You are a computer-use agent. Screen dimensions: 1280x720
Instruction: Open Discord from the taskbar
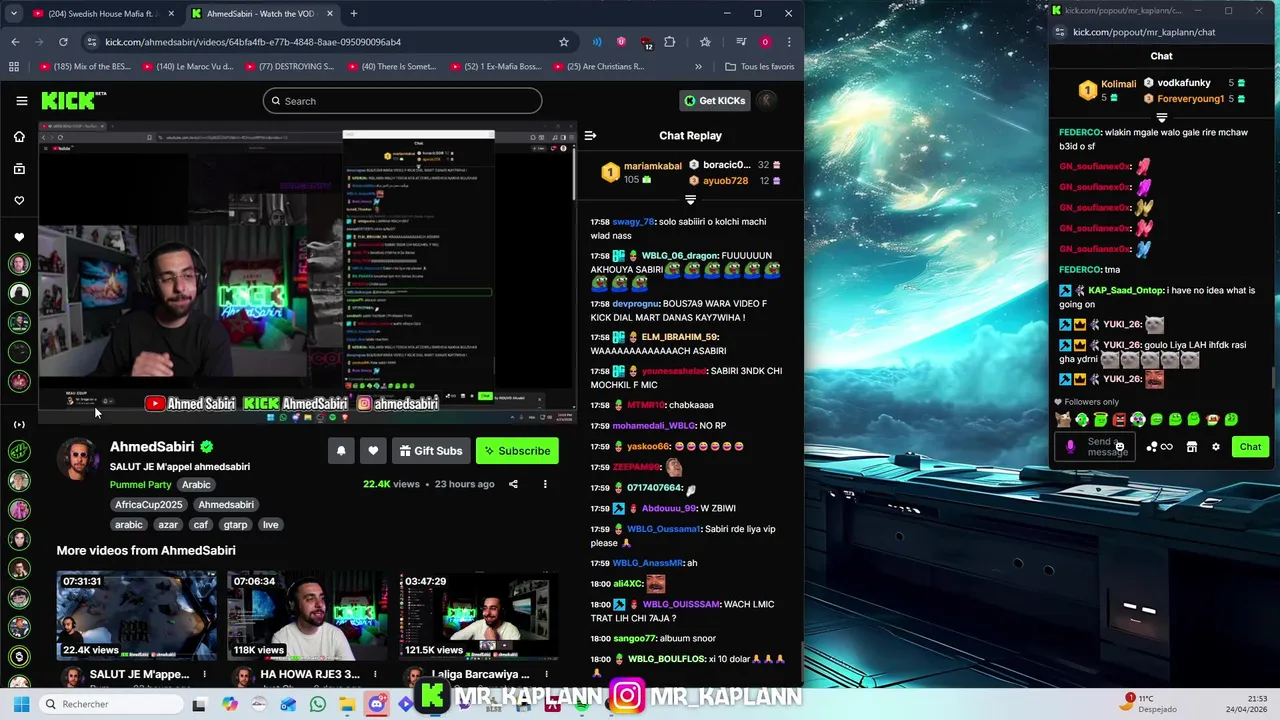point(376,704)
